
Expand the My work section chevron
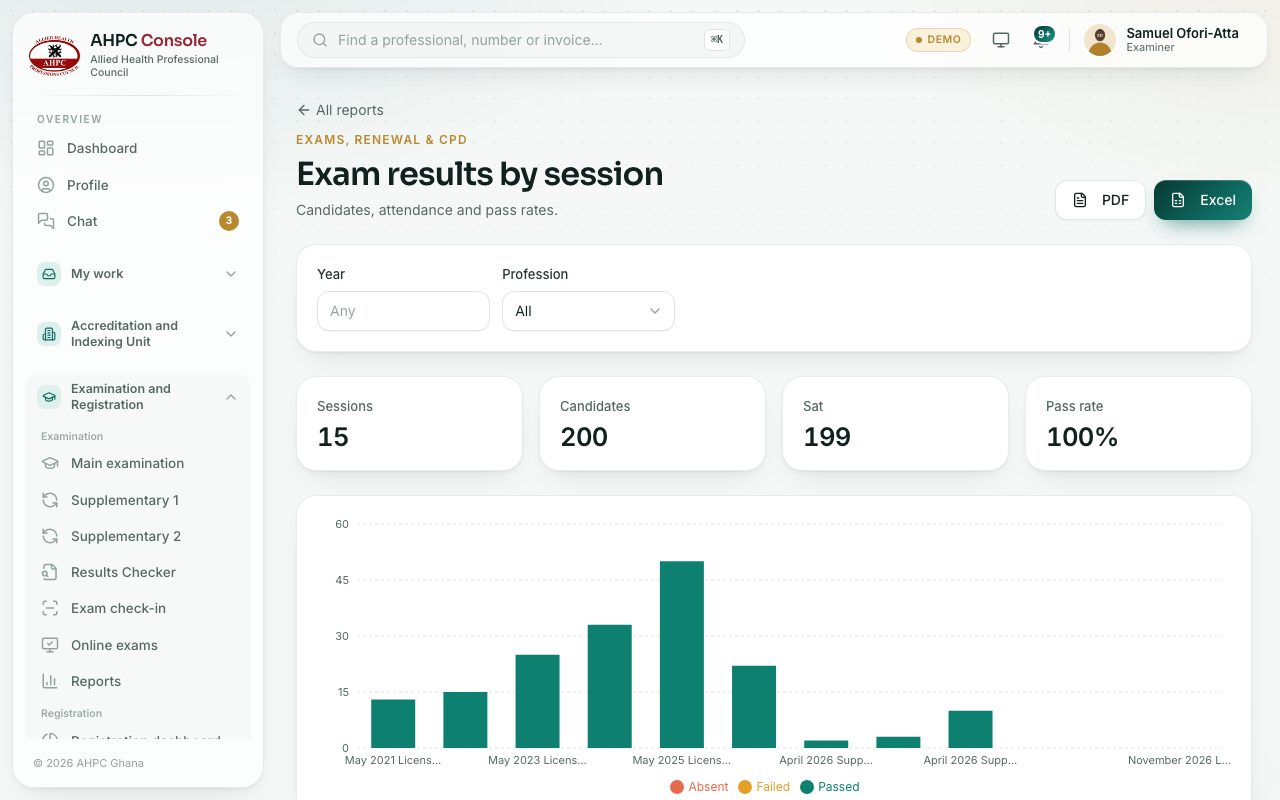pyautogui.click(x=231, y=274)
